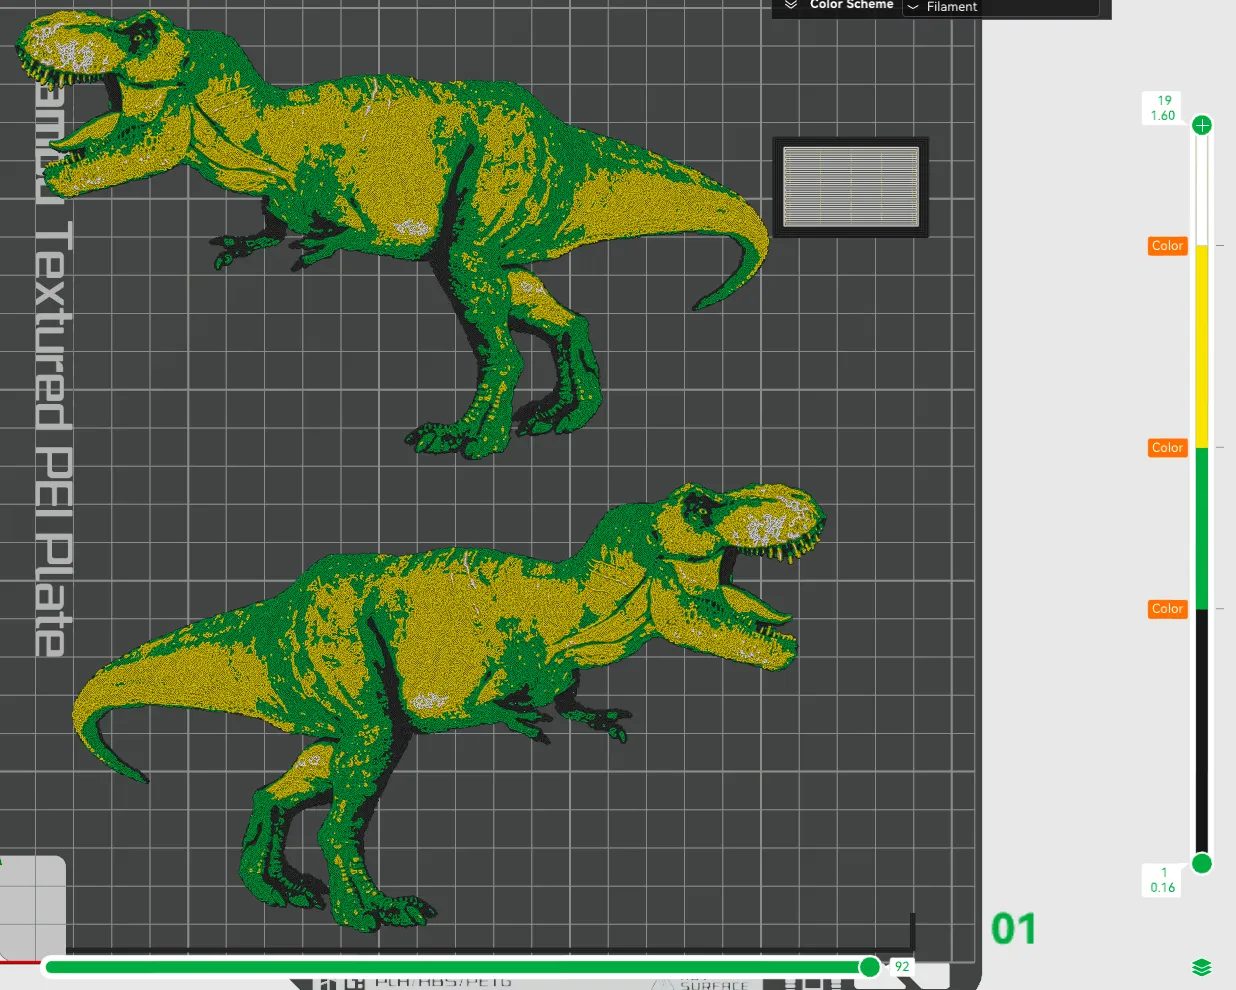Click the green layers stack icon
This screenshot has width=1236, height=990.
click(x=1202, y=967)
